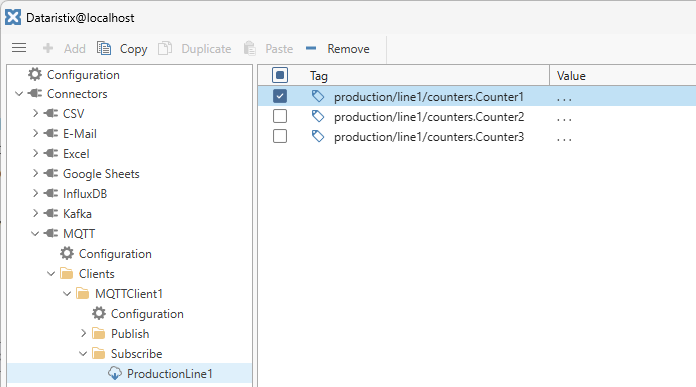Click the Dataristix@localhost window title
696x387 pixels.
pos(80,18)
